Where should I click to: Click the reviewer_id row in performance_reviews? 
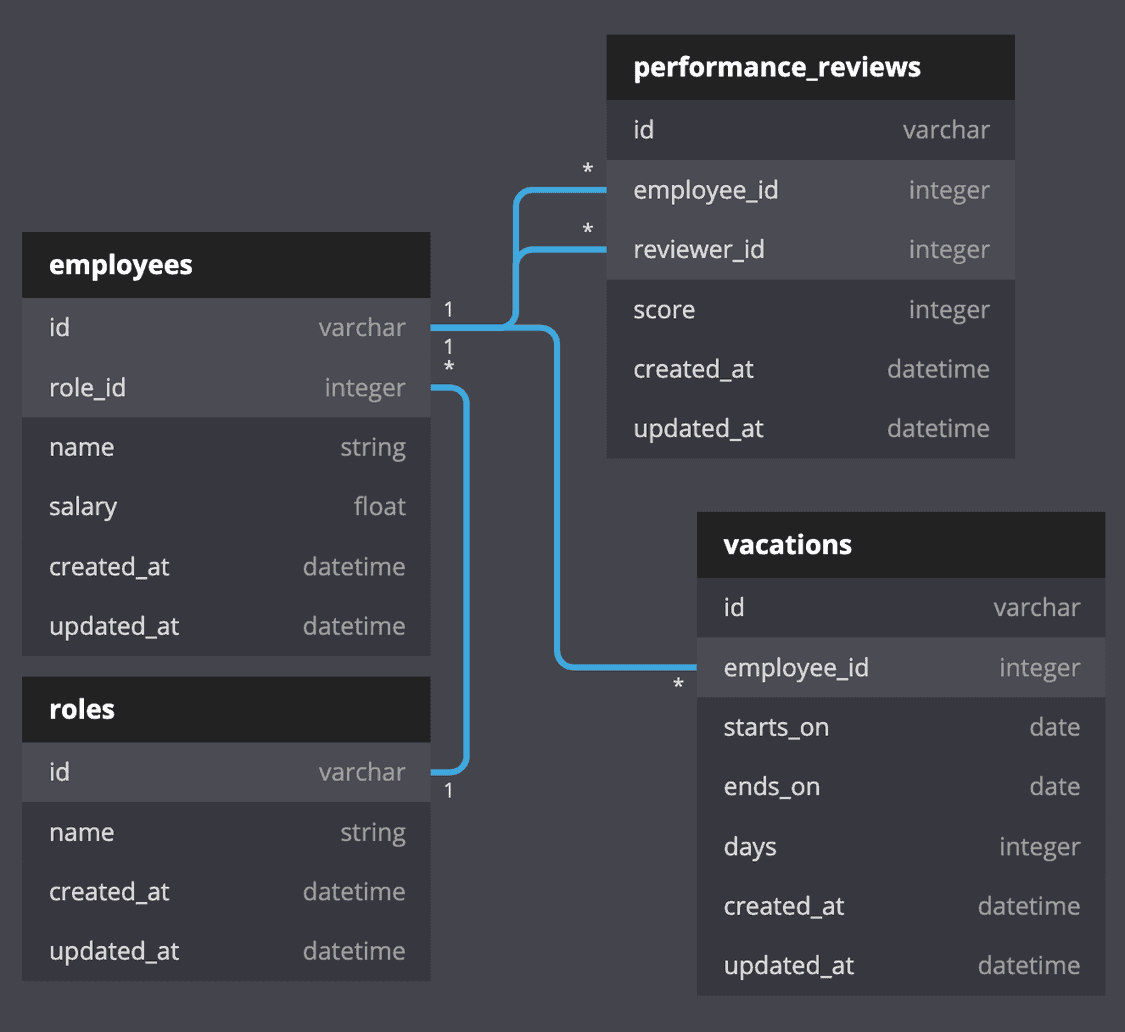point(810,249)
